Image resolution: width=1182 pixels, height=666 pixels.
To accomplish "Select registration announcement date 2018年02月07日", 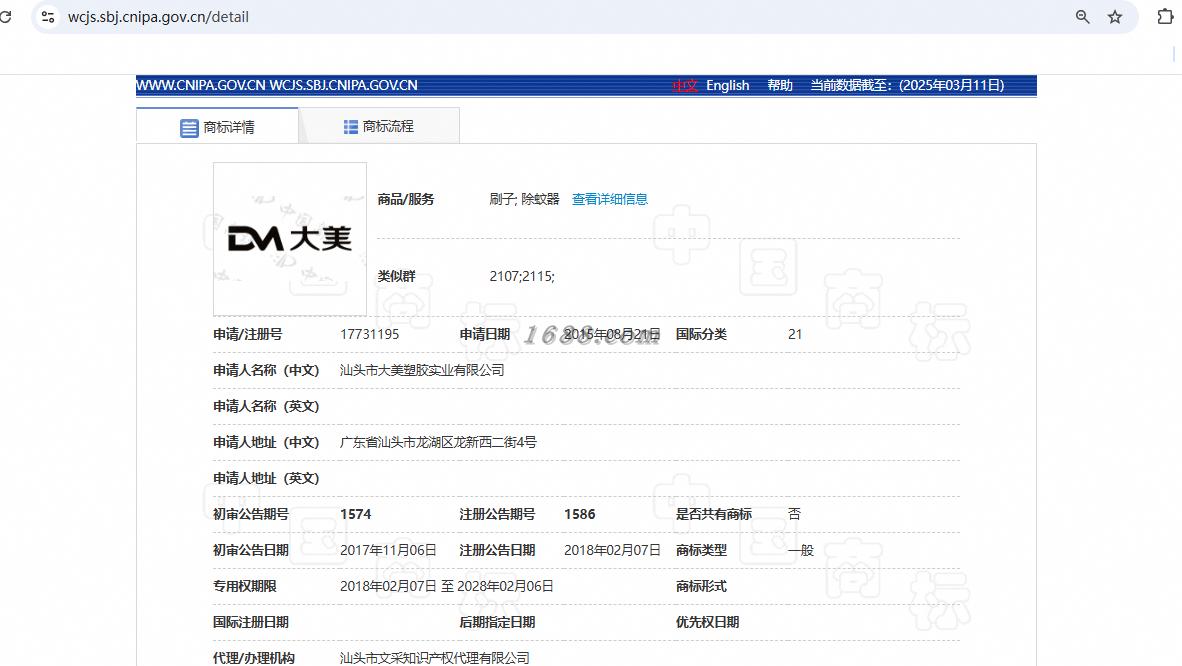I will click(612, 550).
